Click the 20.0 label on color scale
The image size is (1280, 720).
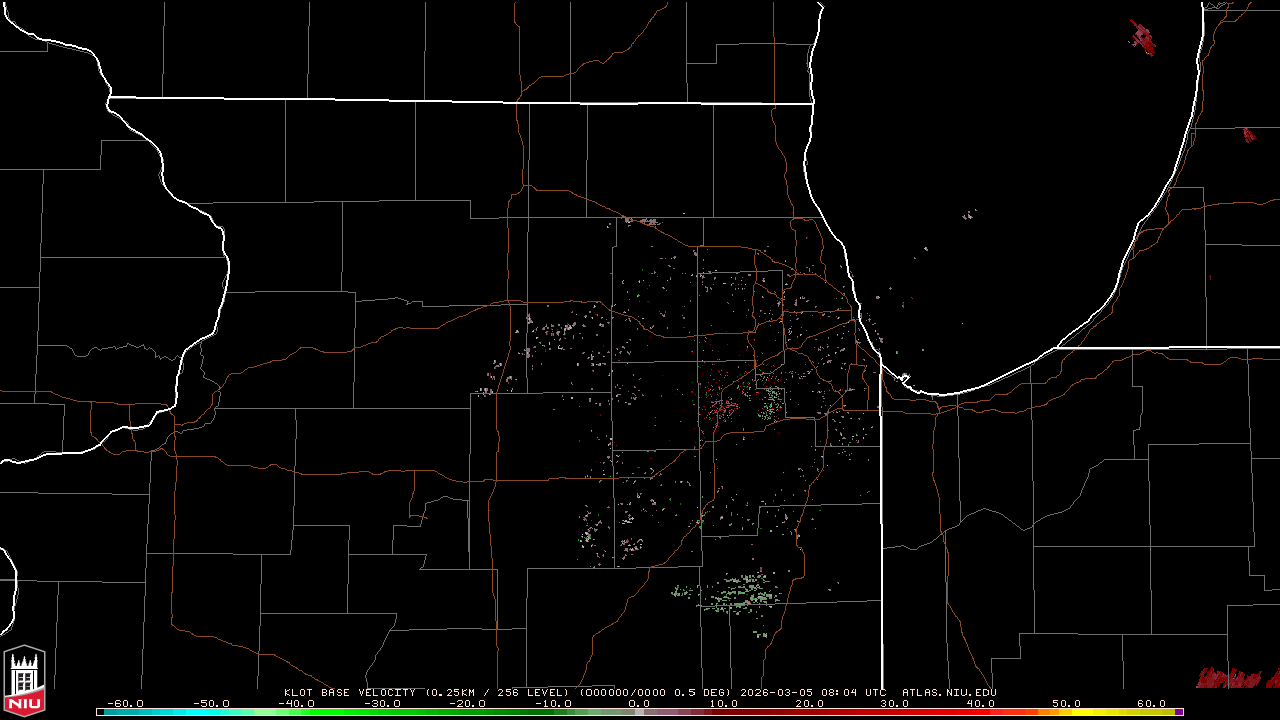(x=810, y=704)
